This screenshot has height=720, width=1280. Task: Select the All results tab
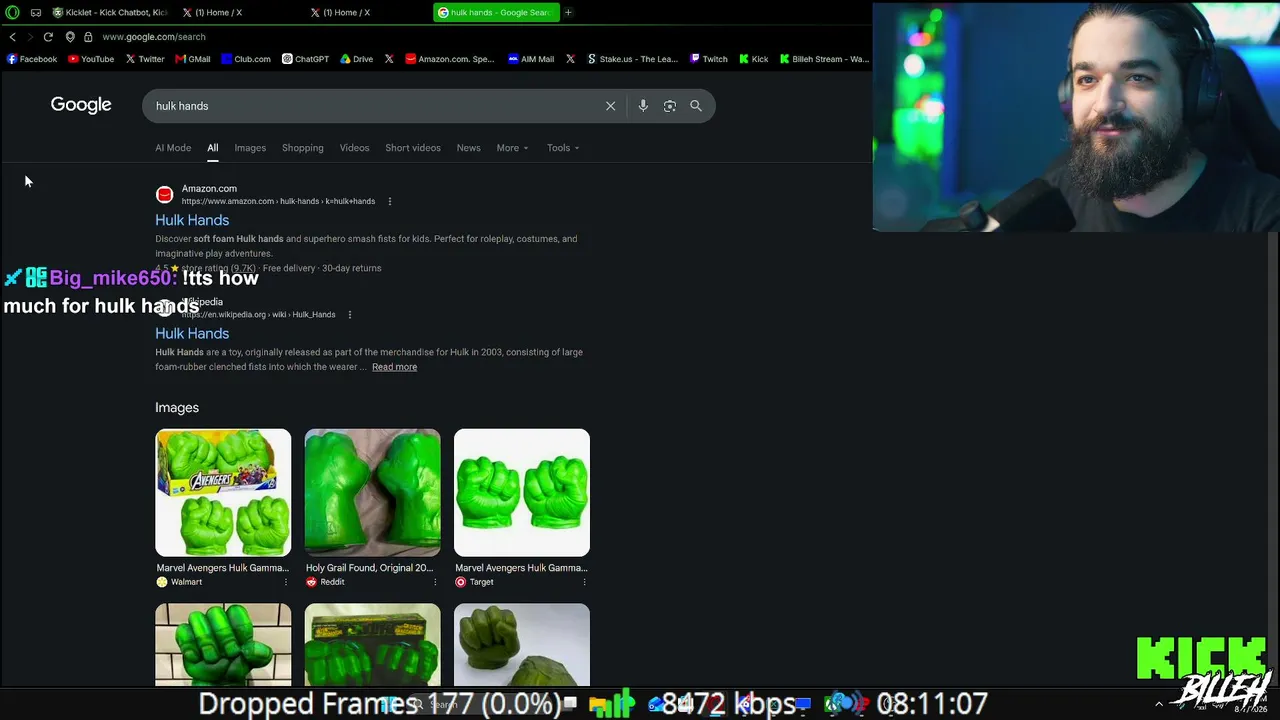[213, 148]
